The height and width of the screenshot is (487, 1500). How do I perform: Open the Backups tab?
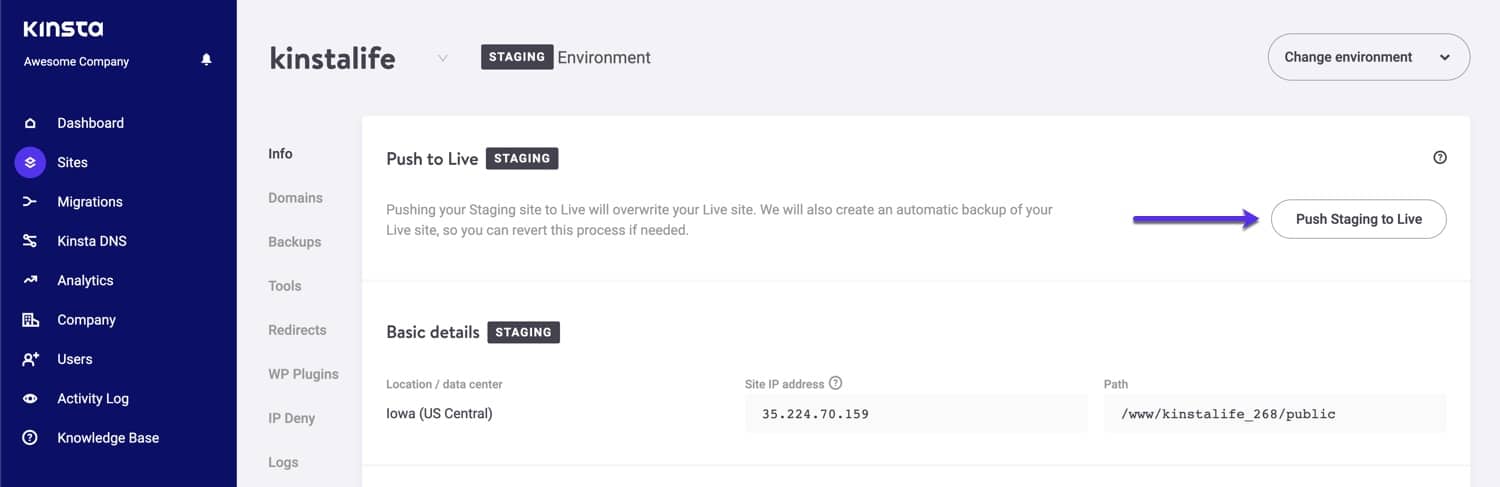point(294,242)
